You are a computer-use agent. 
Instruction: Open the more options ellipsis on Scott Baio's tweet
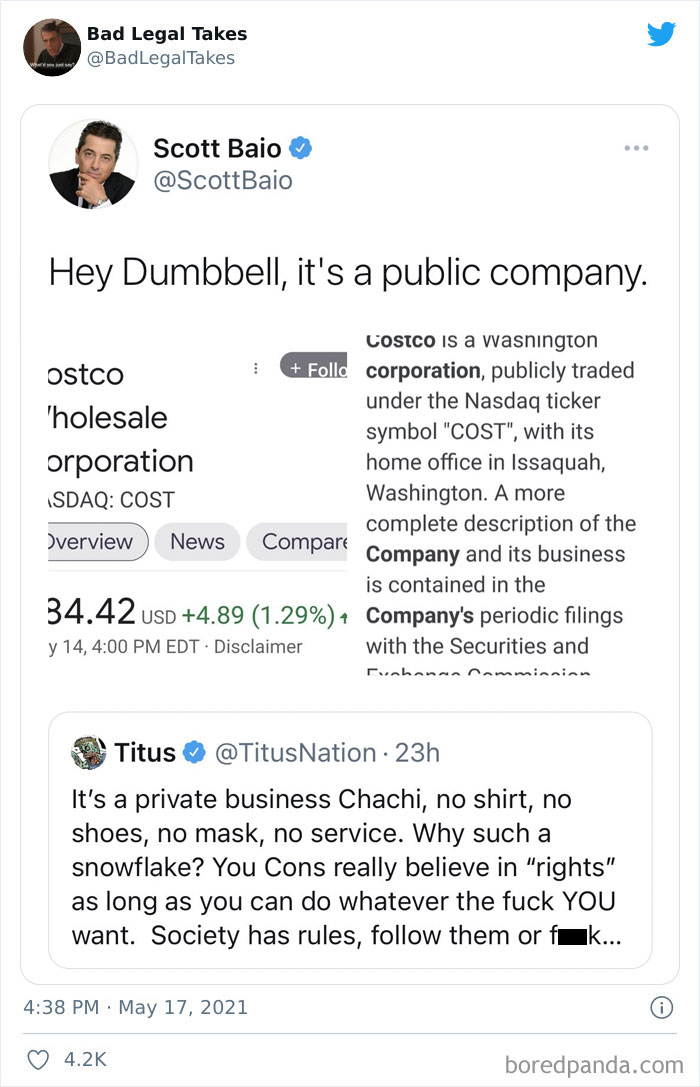click(x=637, y=146)
